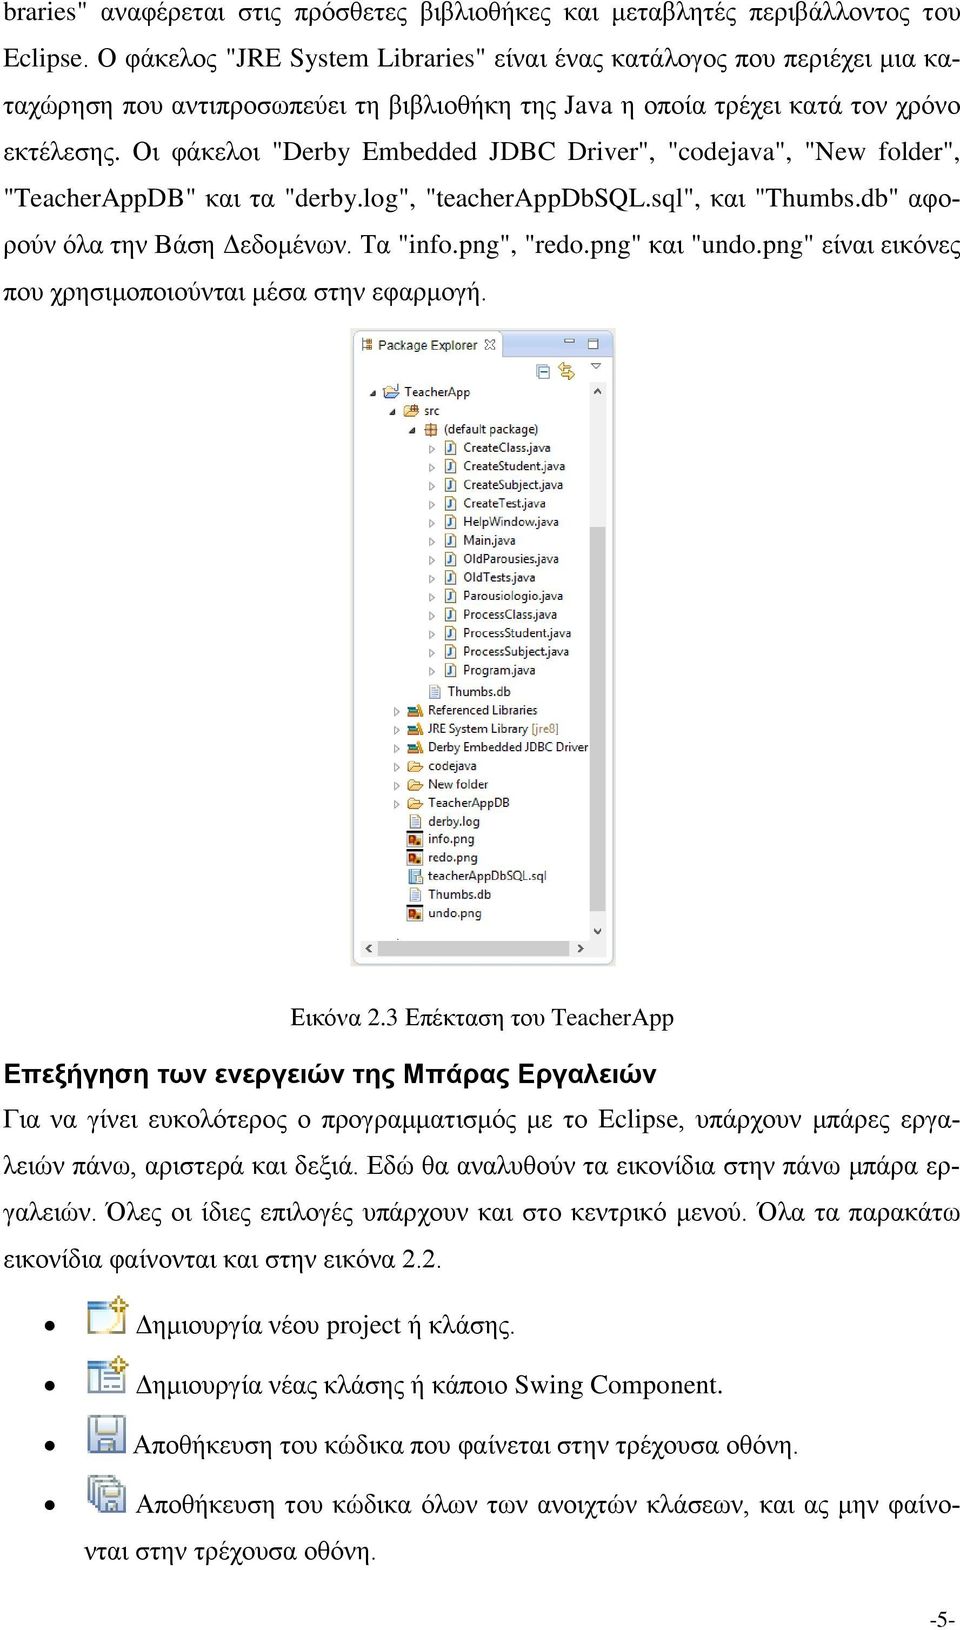Click heading 'Επεξήγηση των ενεργειών της Μπάρας Εργαλείων'
This screenshot has height=1630, width=960.
tap(330, 1074)
